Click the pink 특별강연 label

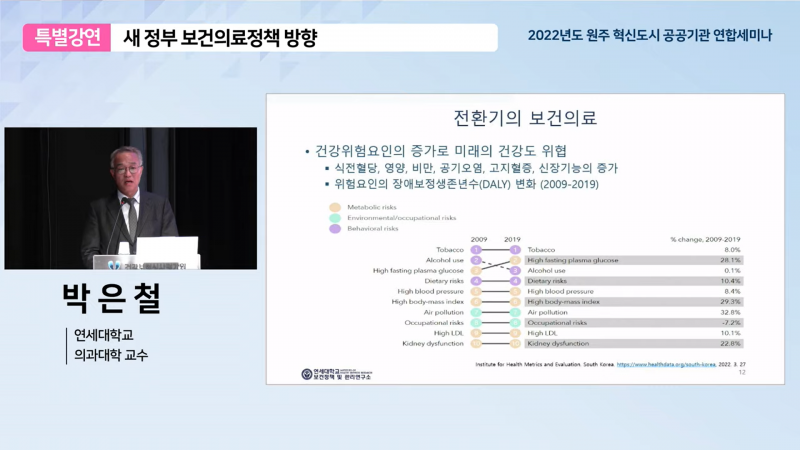point(65,38)
